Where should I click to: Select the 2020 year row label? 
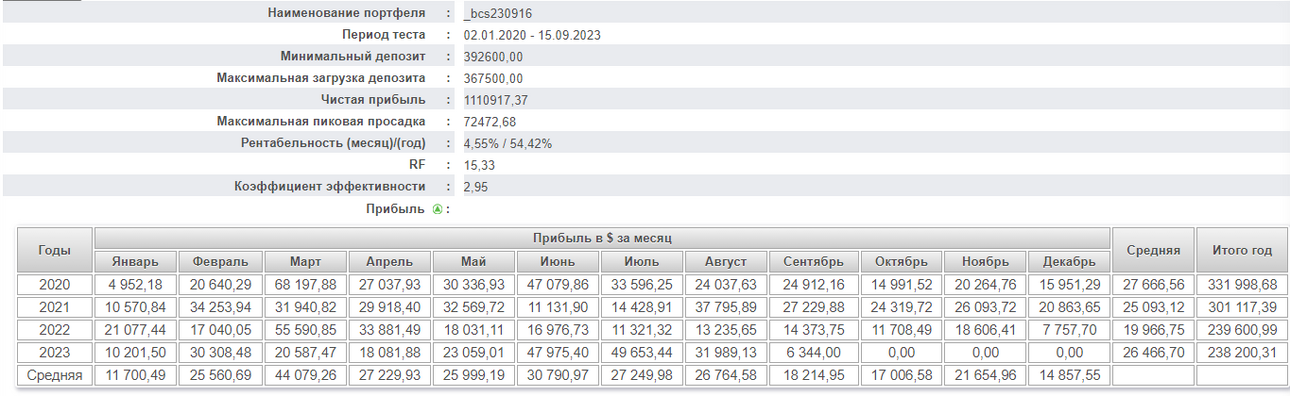click(x=54, y=285)
